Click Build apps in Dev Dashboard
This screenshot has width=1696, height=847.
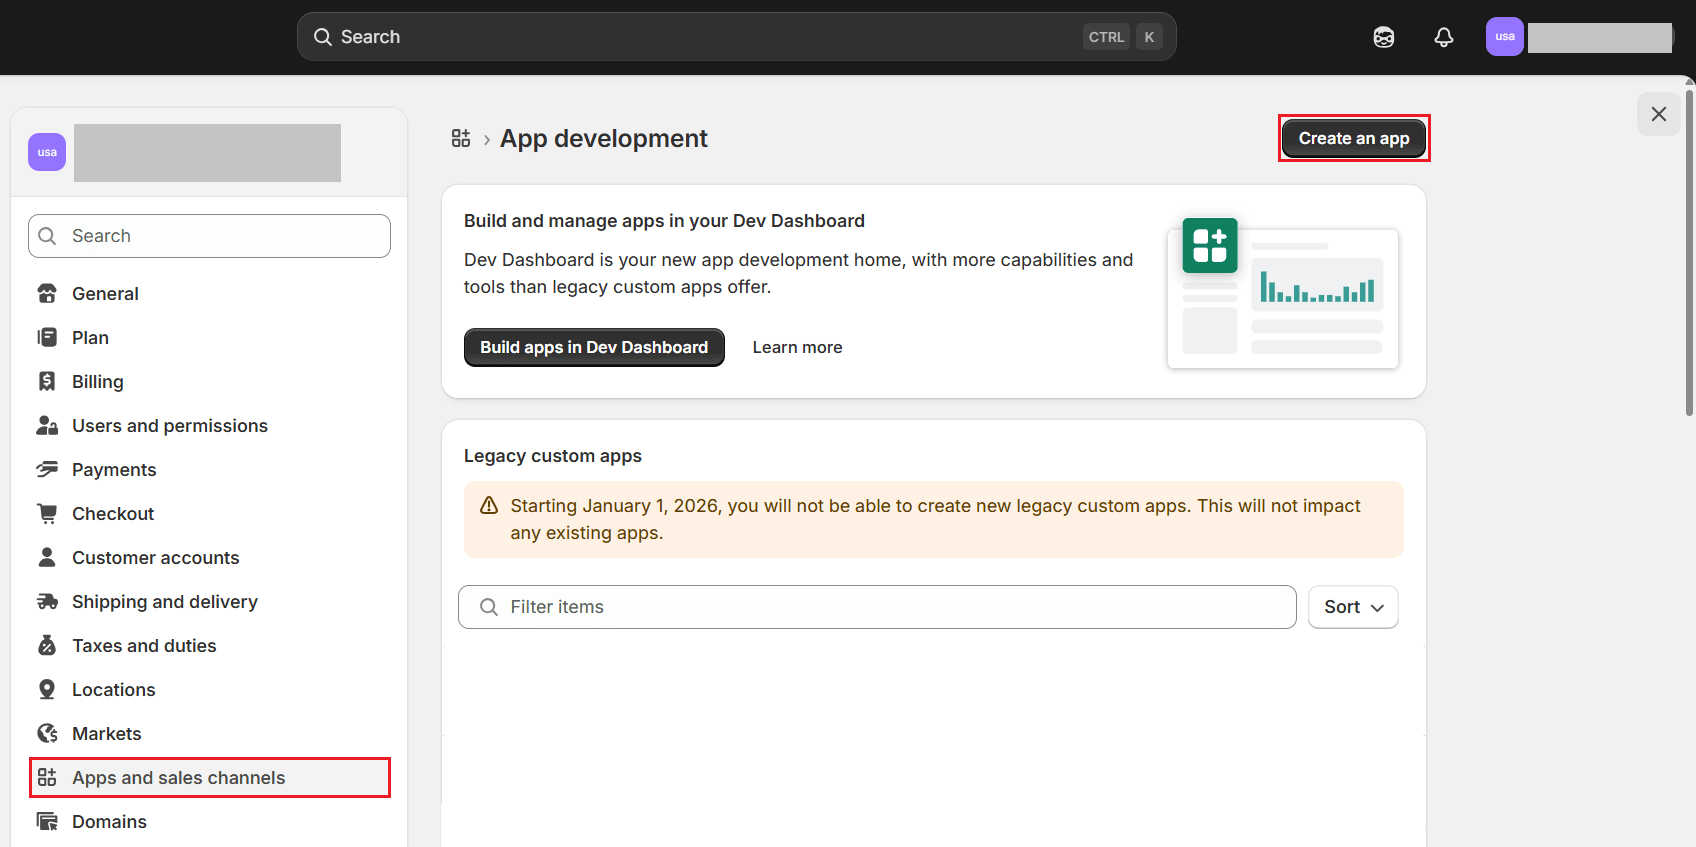click(x=594, y=347)
